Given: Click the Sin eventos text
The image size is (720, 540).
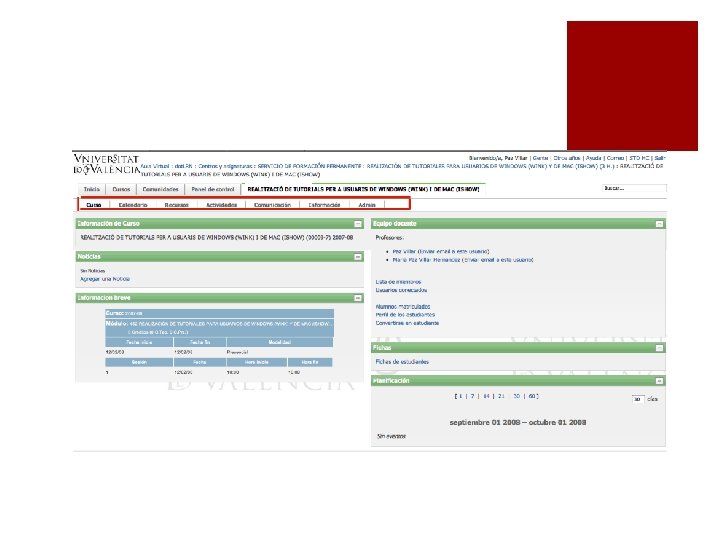Looking at the screenshot, I should (x=391, y=437).
